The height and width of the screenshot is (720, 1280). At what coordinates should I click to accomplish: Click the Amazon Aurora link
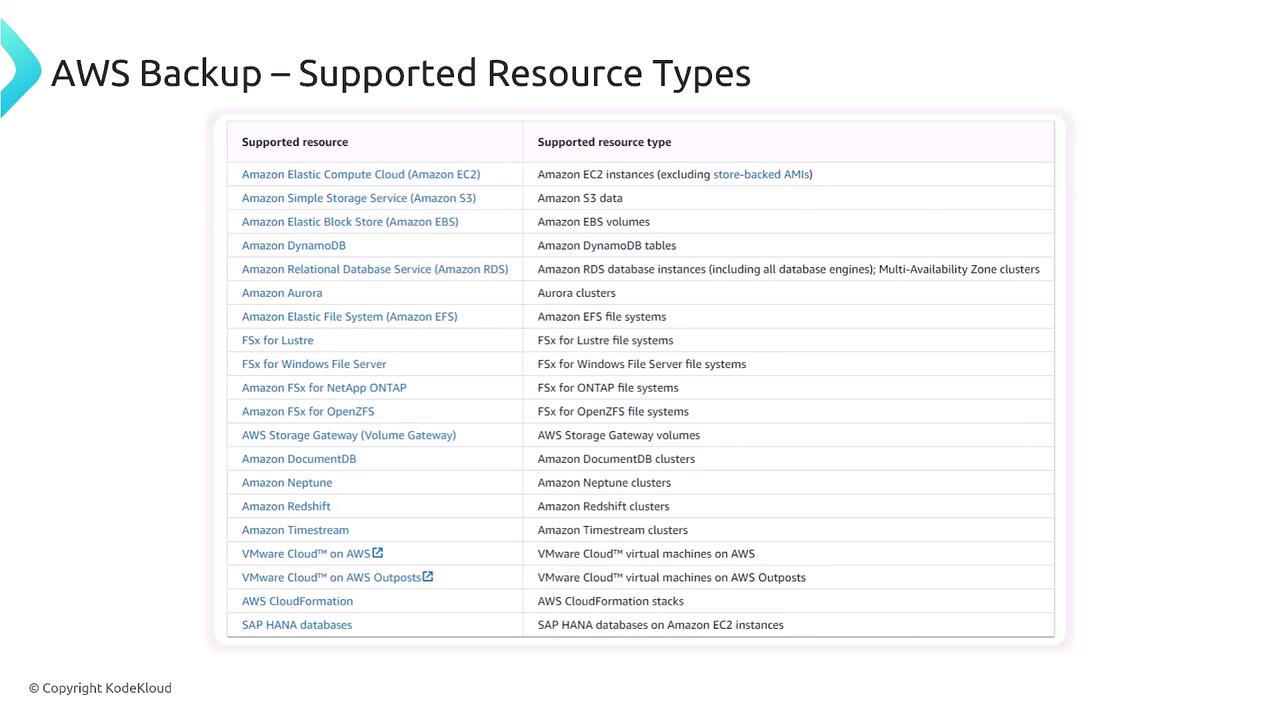coord(281,293)
